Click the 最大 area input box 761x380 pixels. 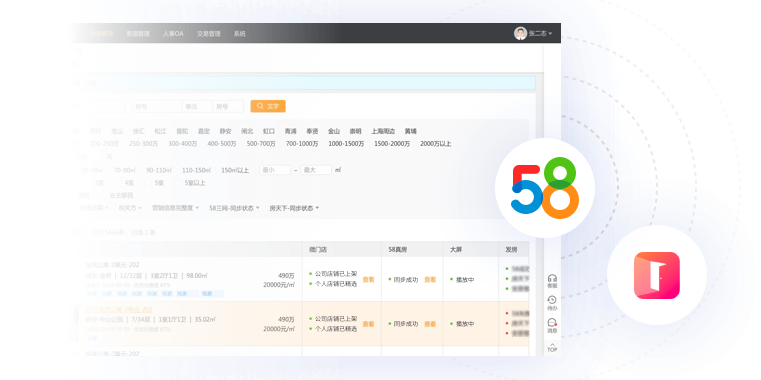click(316, 170)
